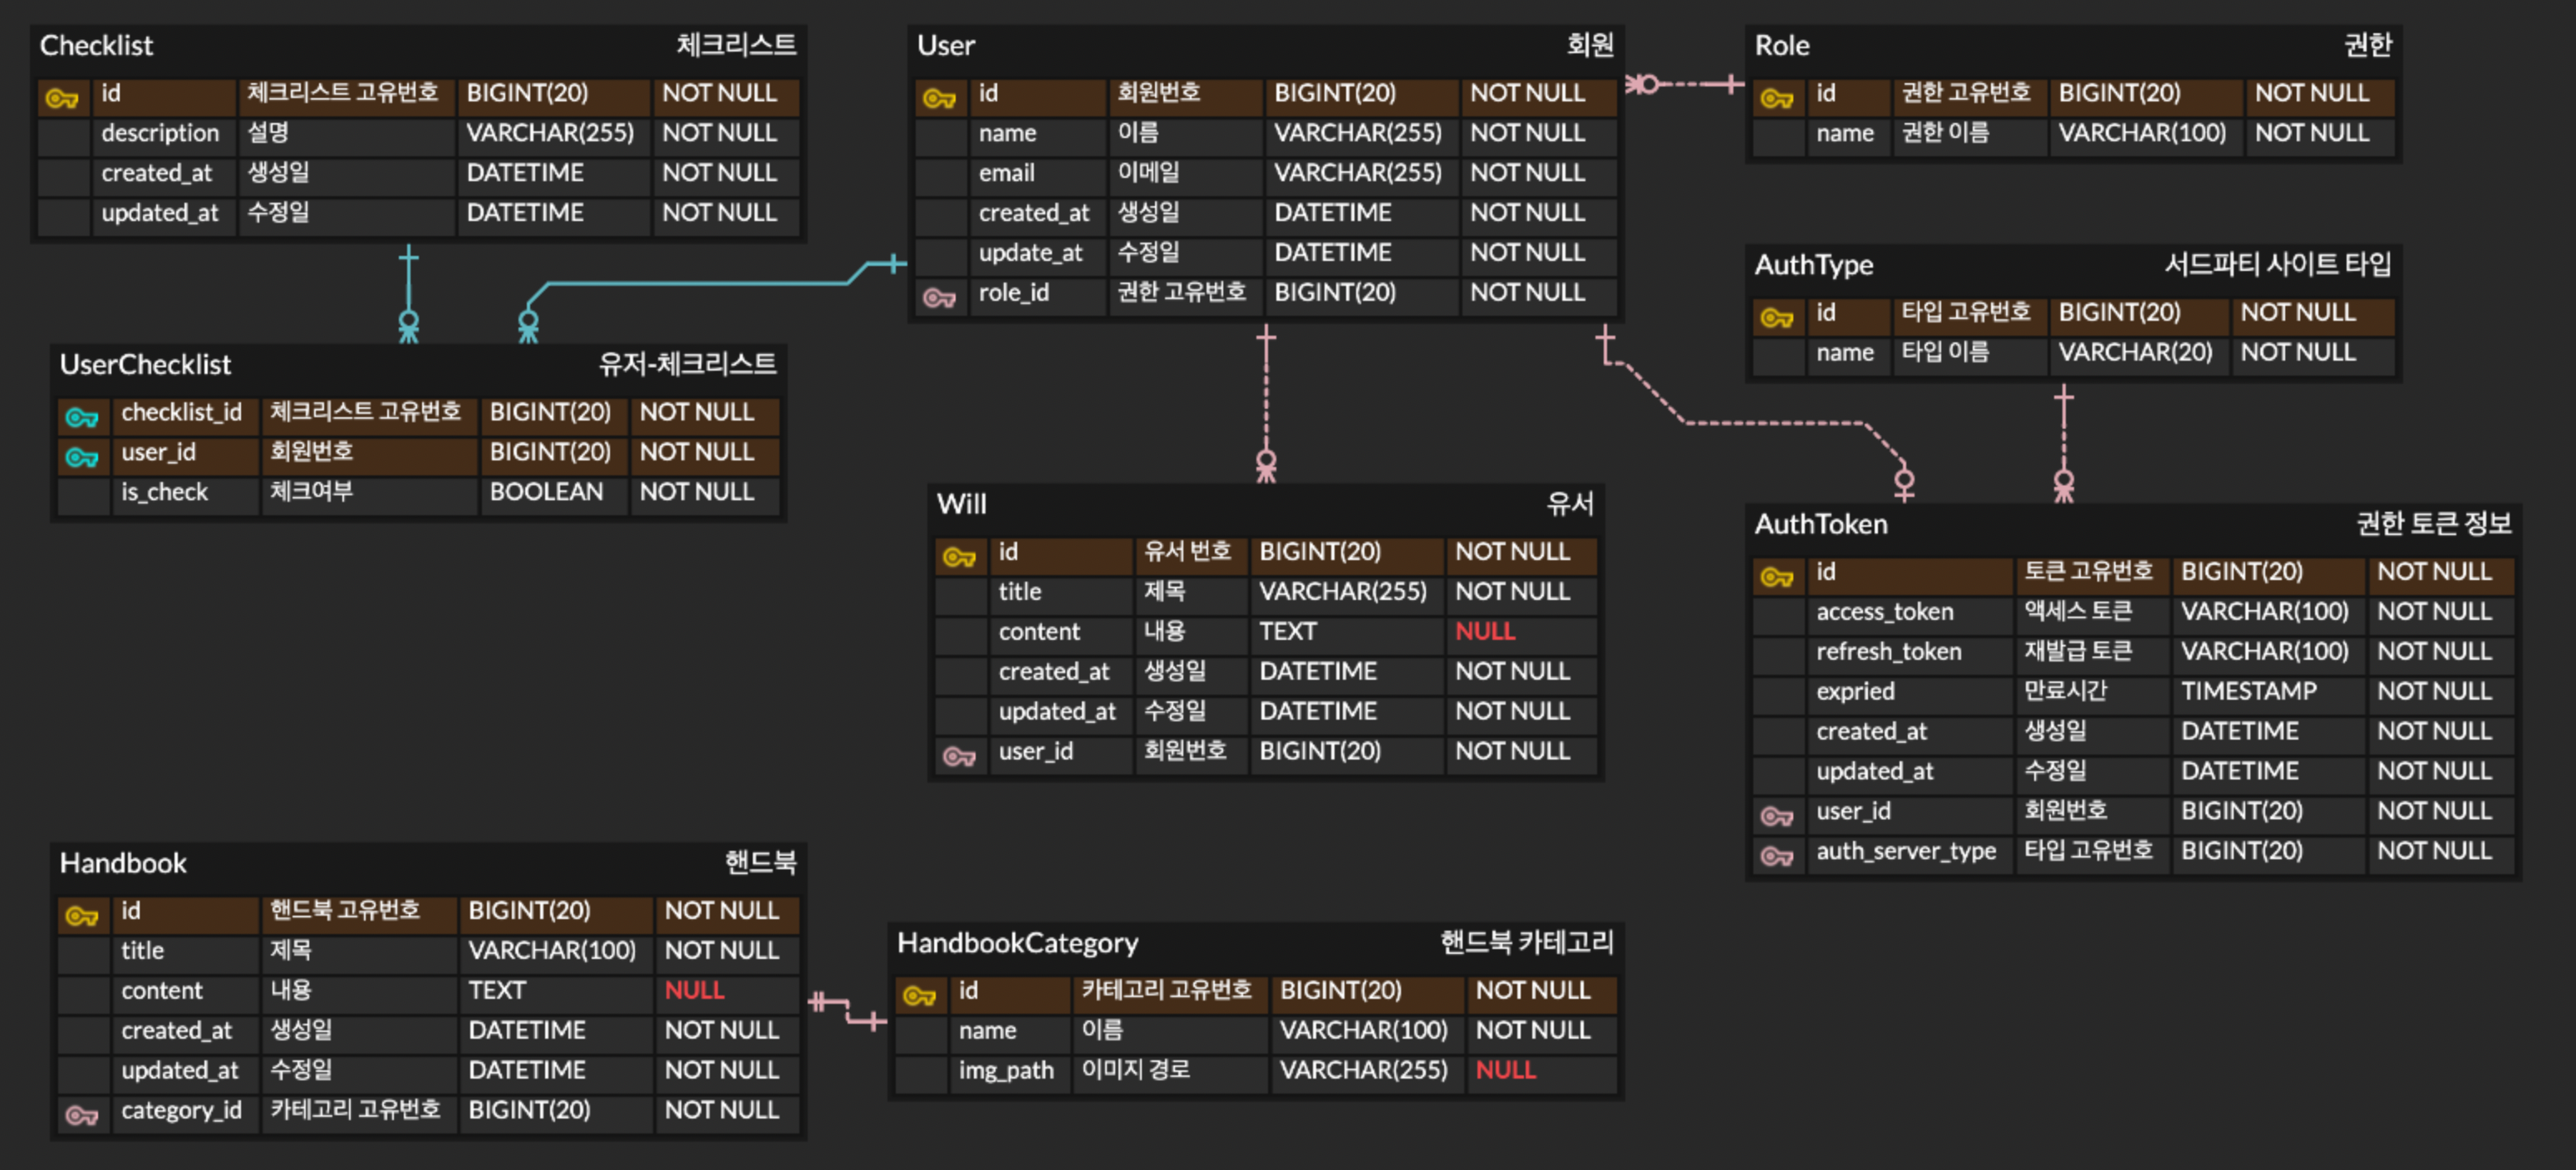Click the red NULL in Will content row

(1484, 631)
